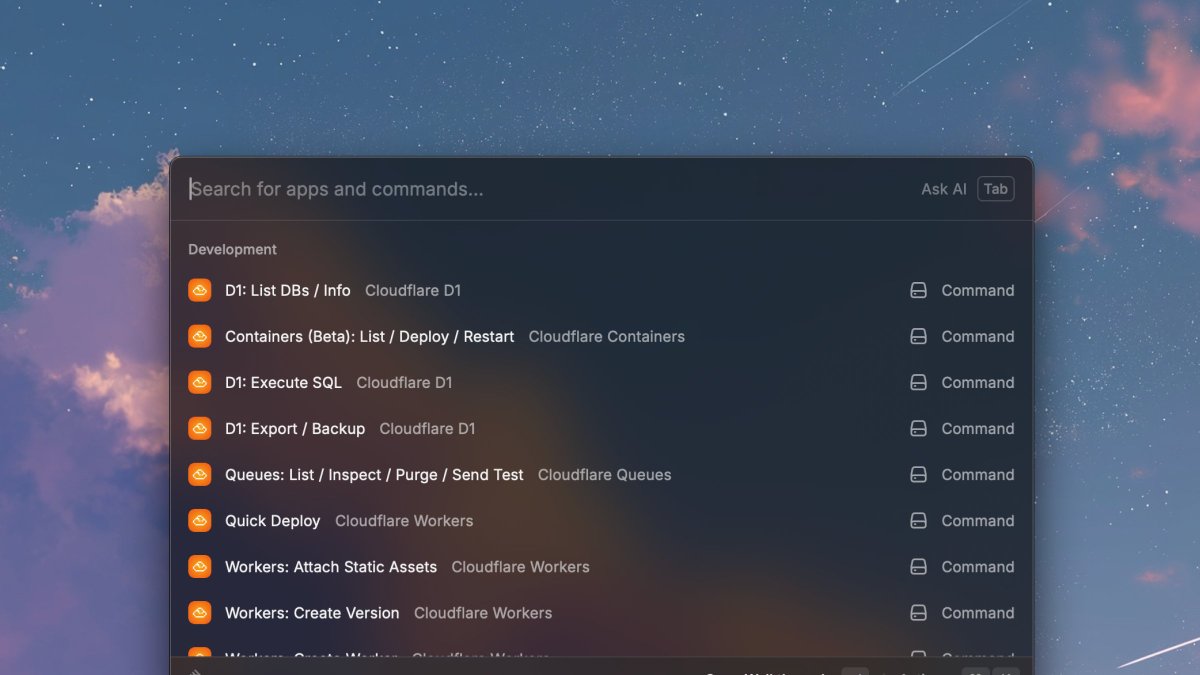Select Workers: Create Version command
The height and width of the screenshot is (675, 1200).
point(601,612)
